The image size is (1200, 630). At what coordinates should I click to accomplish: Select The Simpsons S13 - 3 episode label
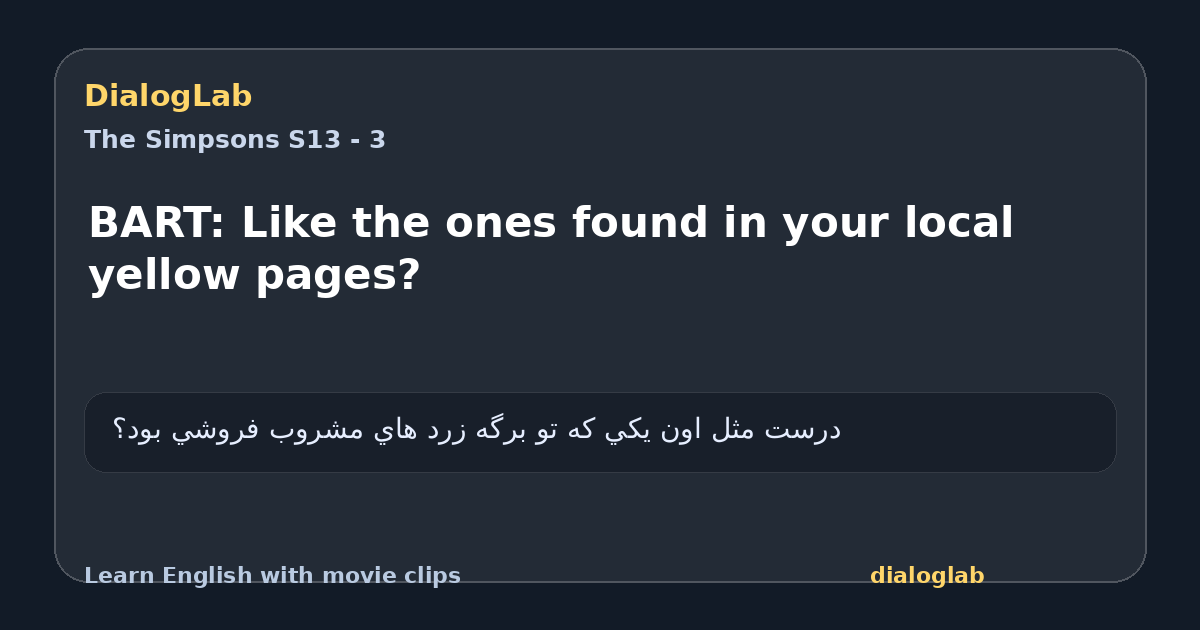click(x=235, y=140)
